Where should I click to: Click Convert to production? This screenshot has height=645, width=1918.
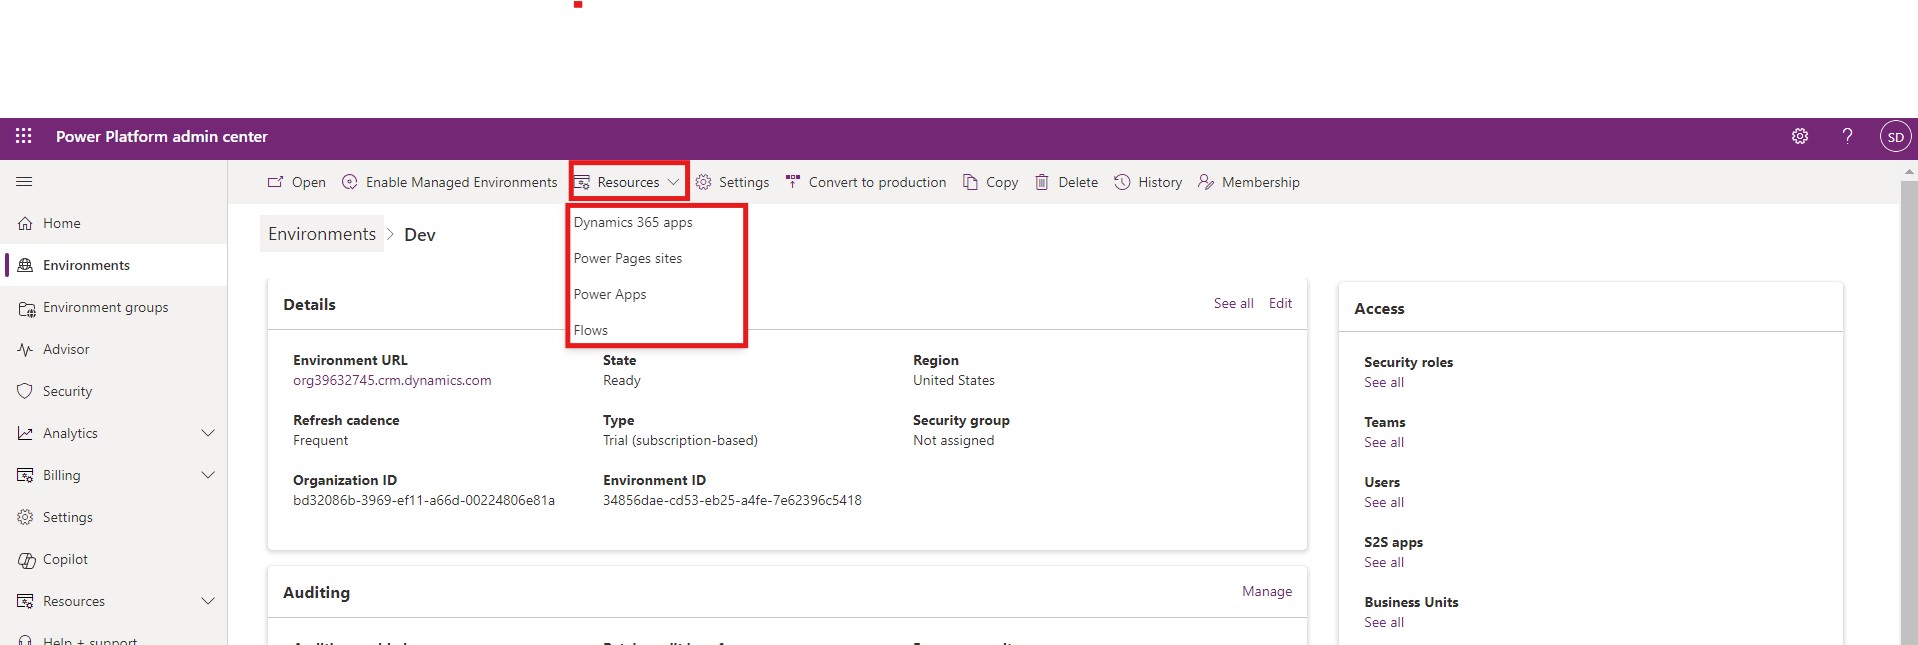click(866, 182)
